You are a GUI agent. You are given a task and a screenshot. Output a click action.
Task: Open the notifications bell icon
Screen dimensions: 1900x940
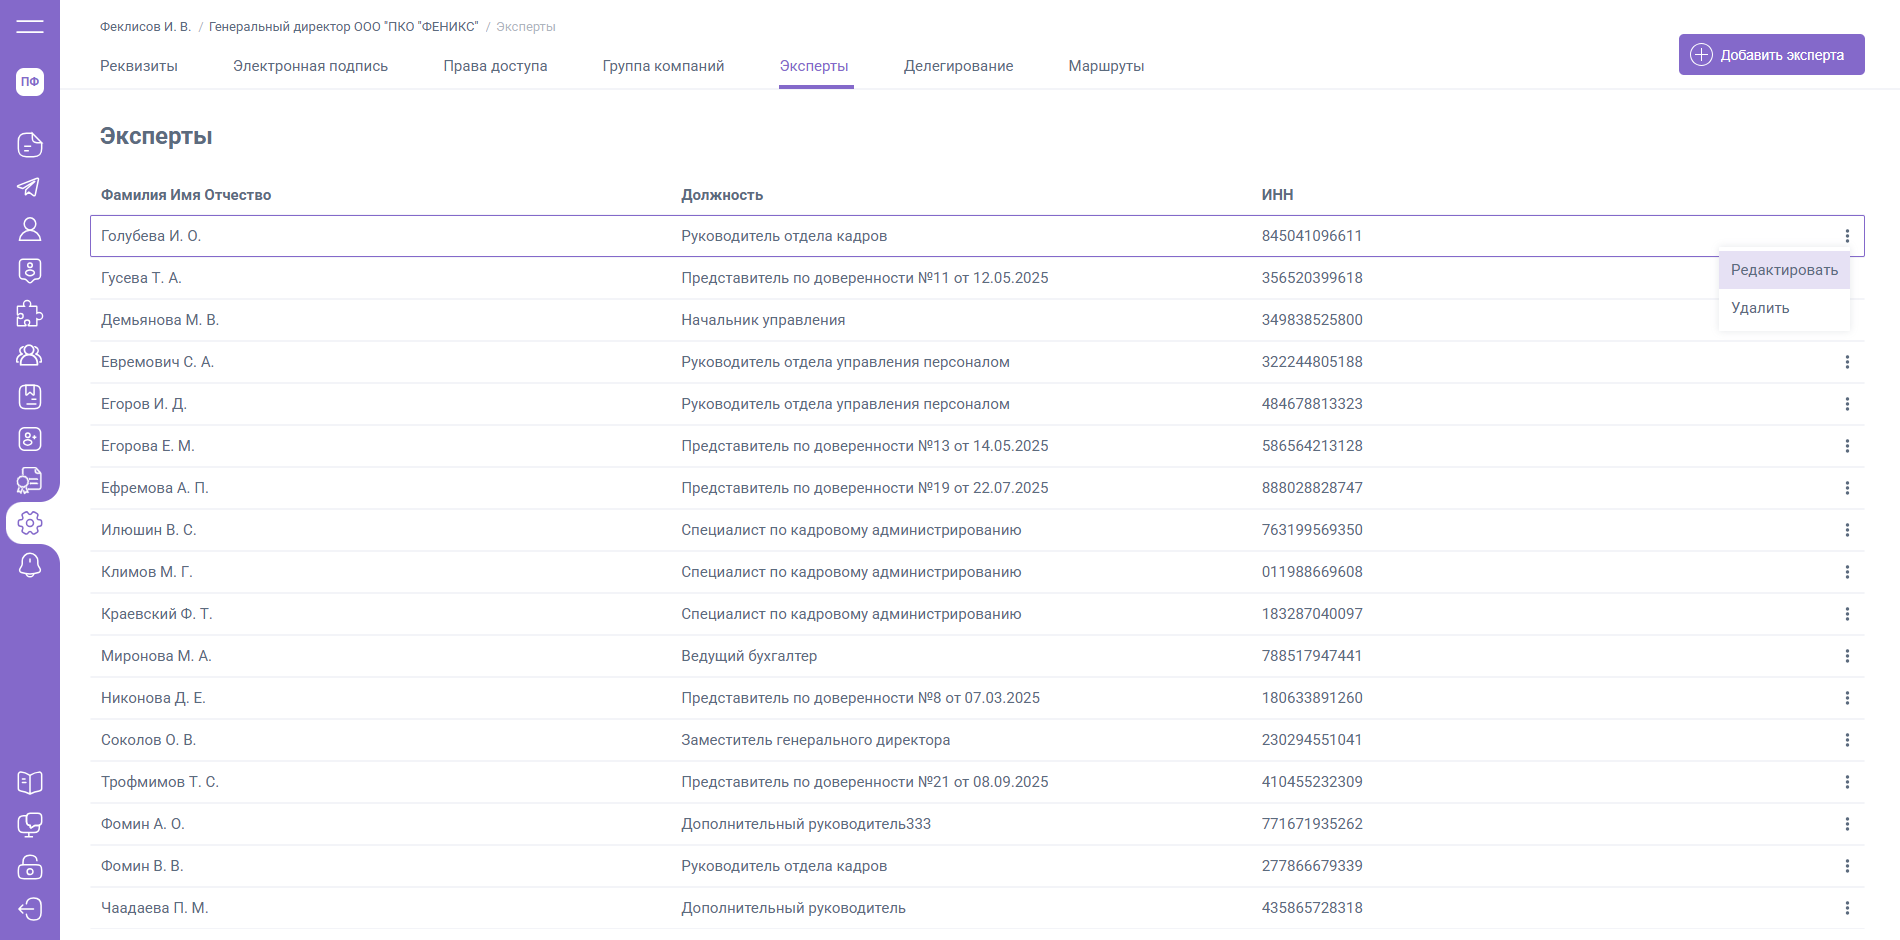coord(30,565)
